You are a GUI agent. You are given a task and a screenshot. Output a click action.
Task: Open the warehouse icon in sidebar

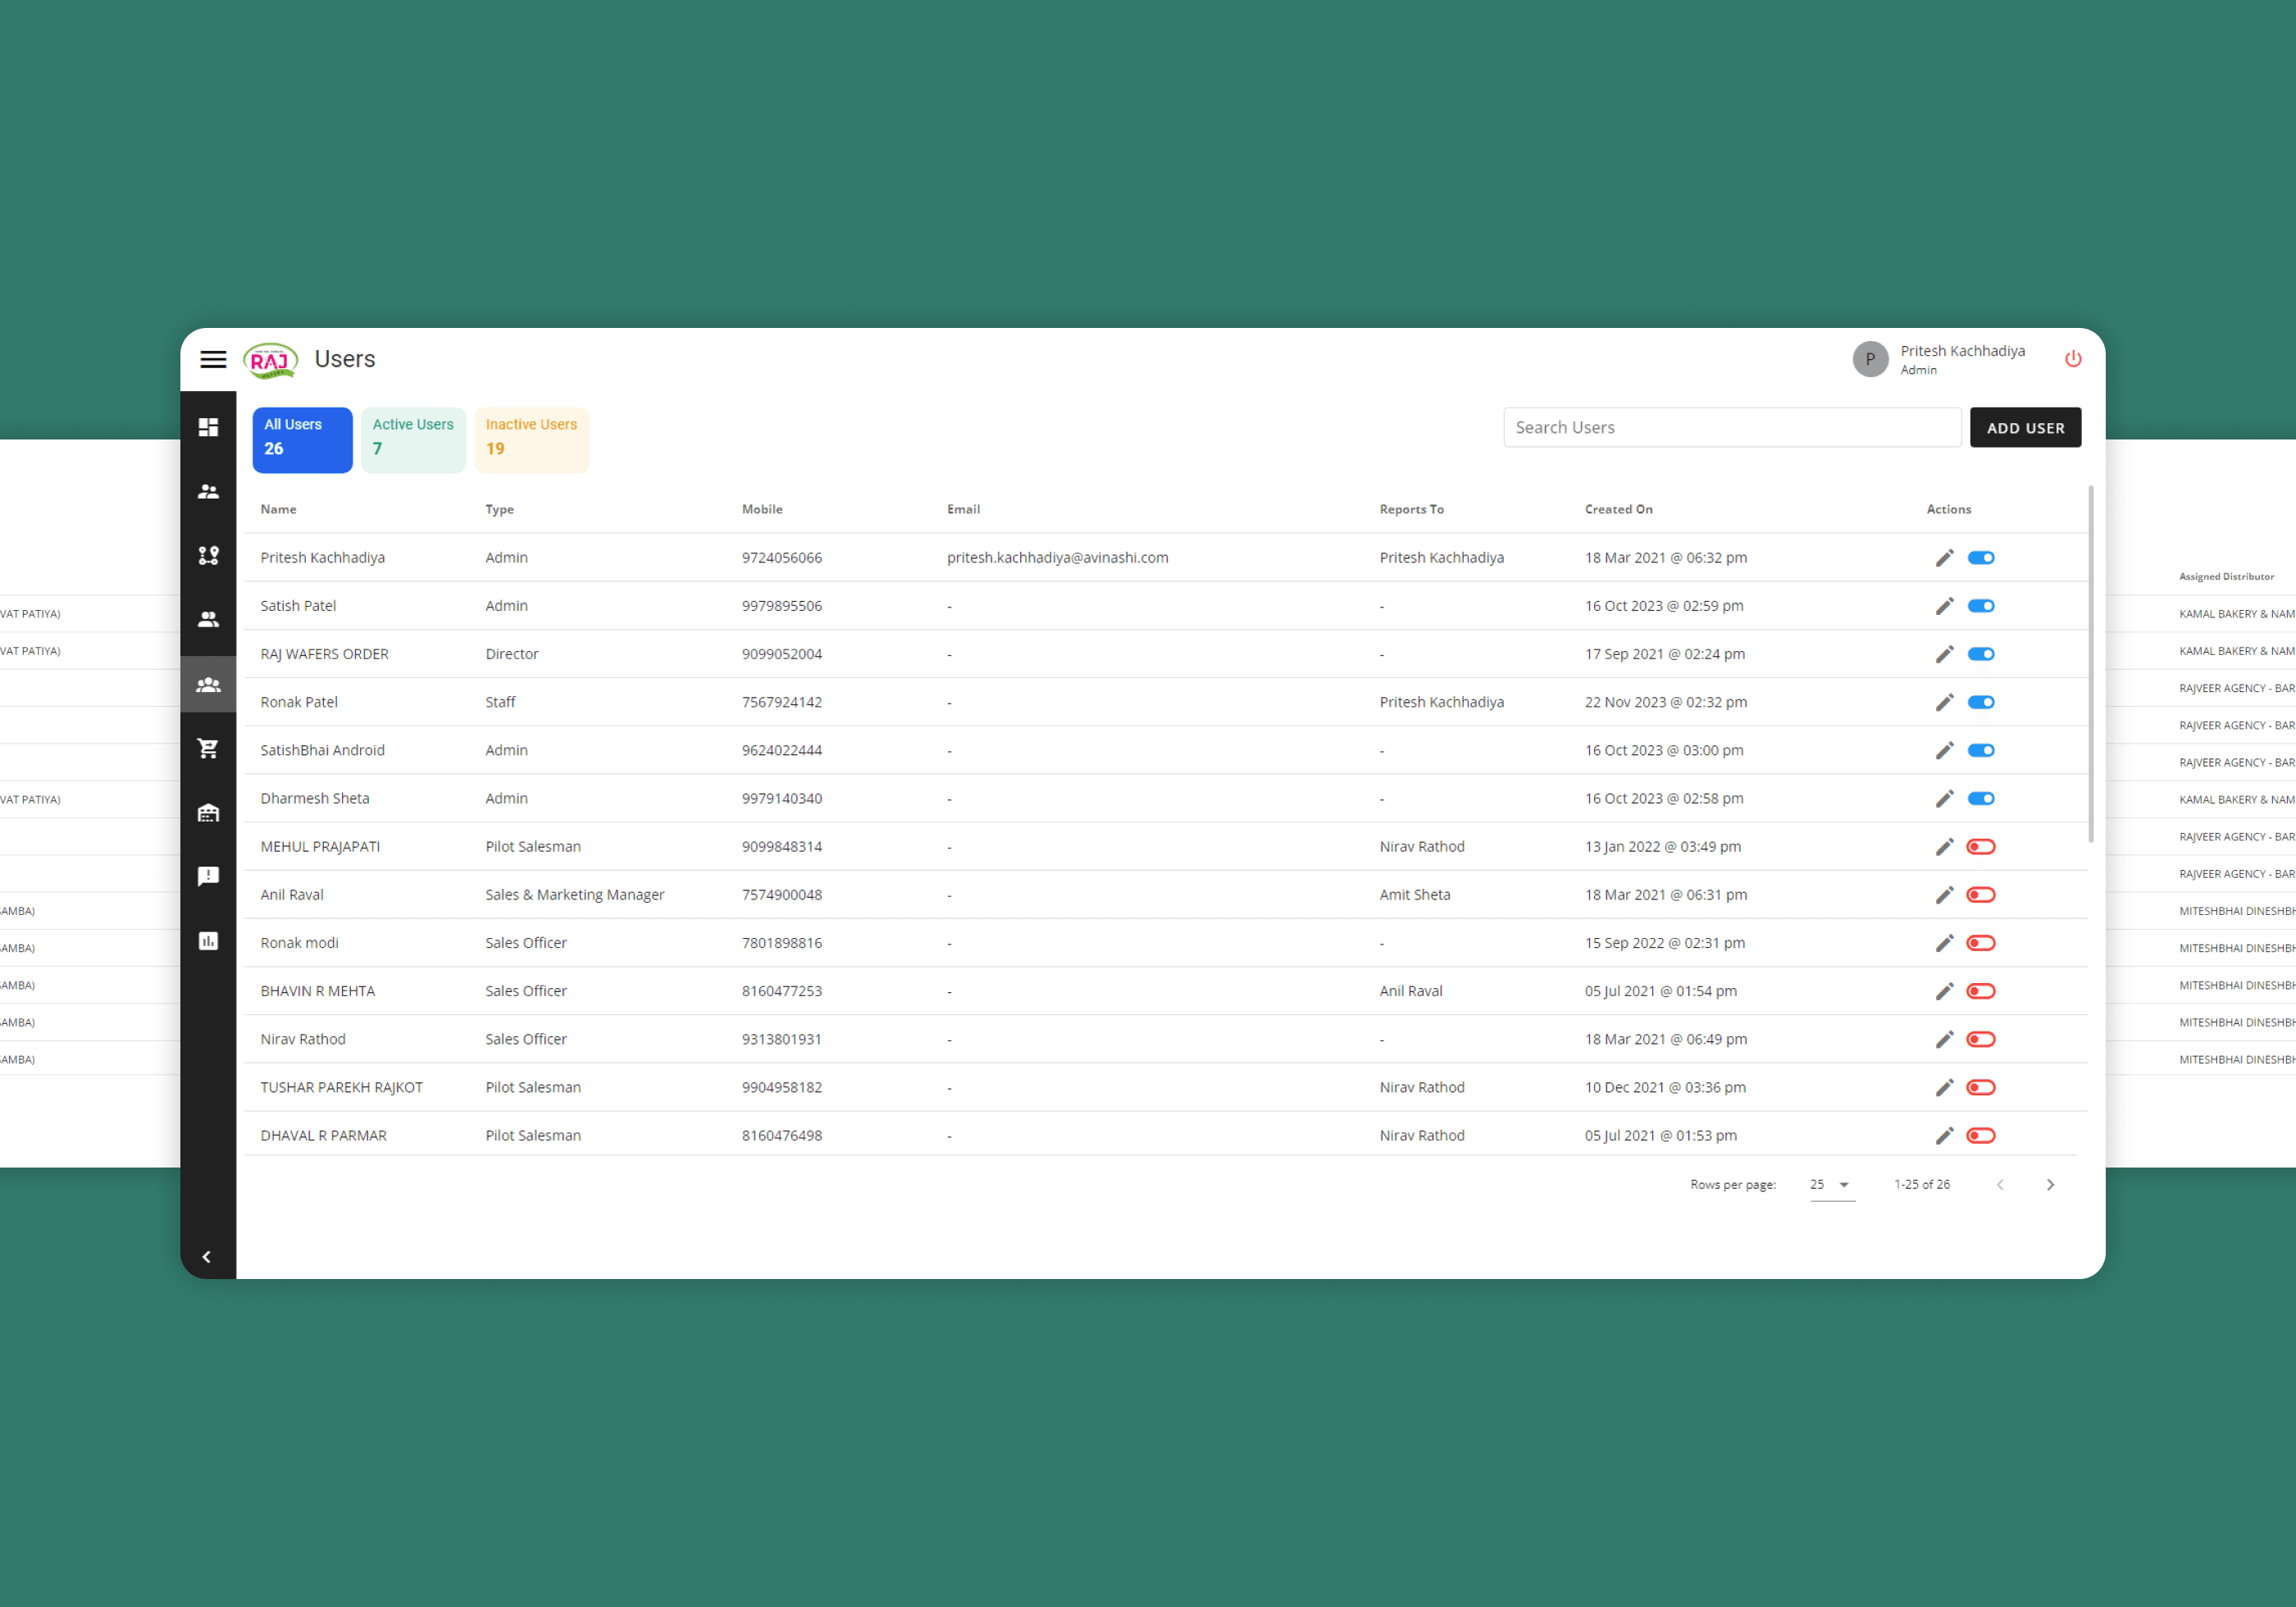(208, 812)
